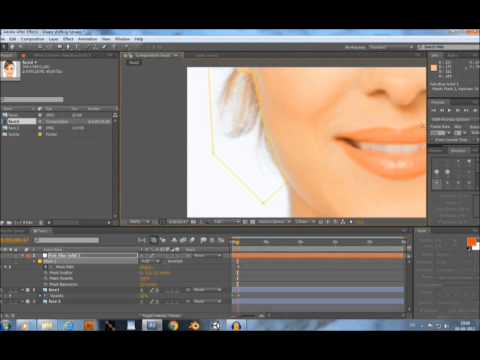Click the background white color swatch

[476, 247]
